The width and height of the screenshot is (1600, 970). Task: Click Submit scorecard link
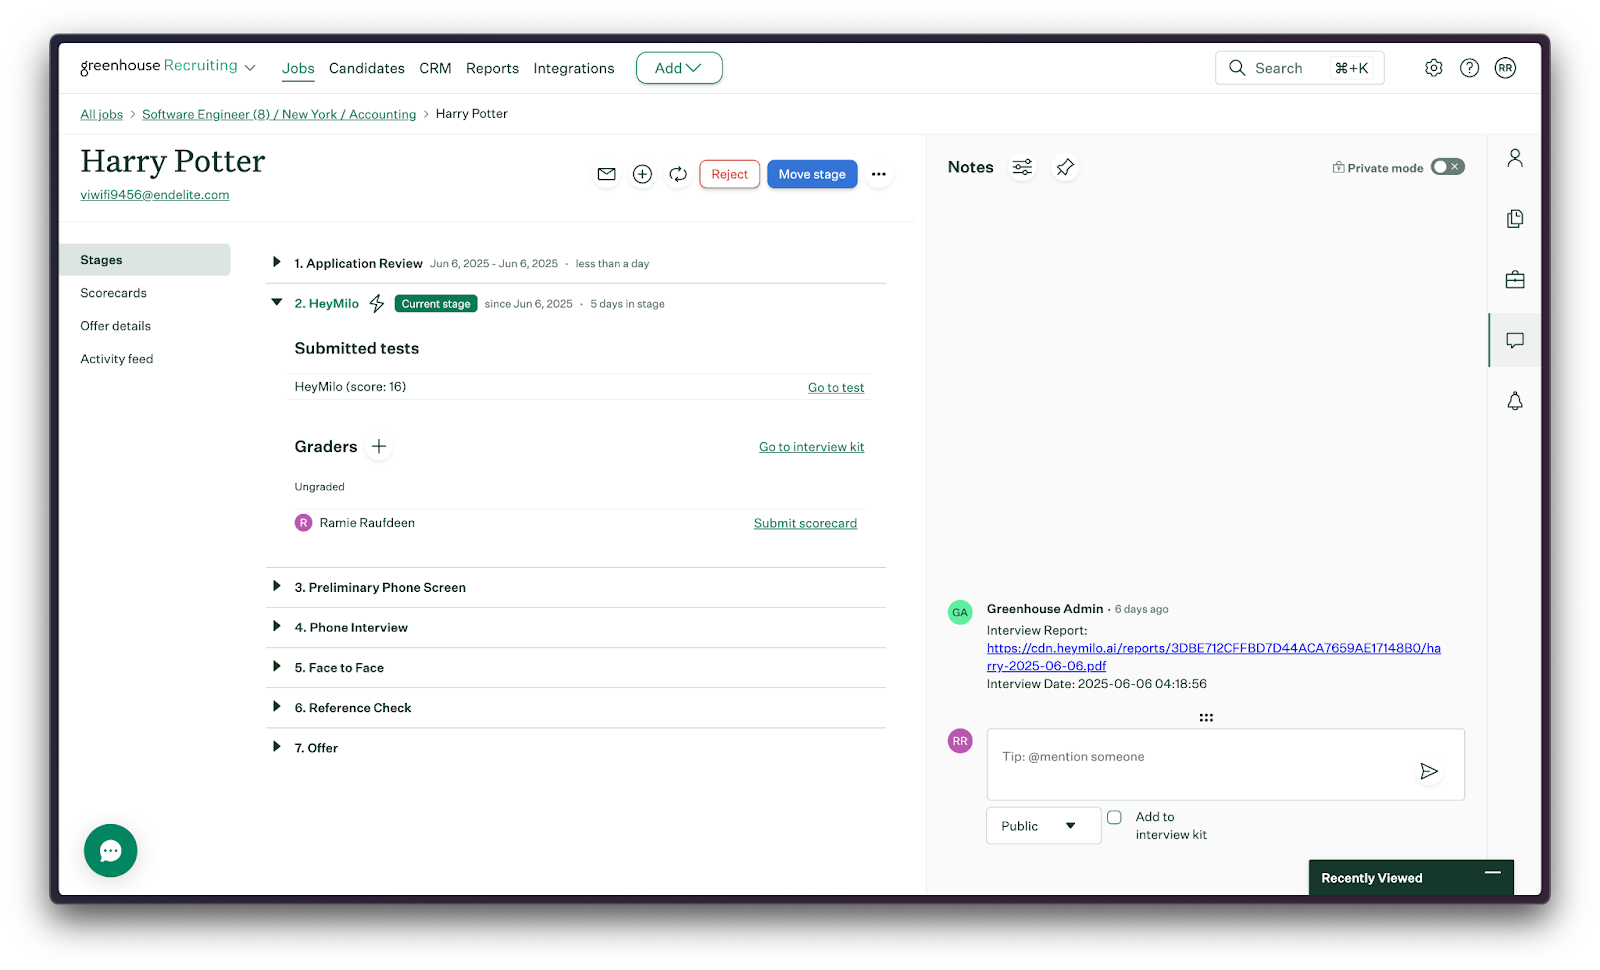pos(805,523)
